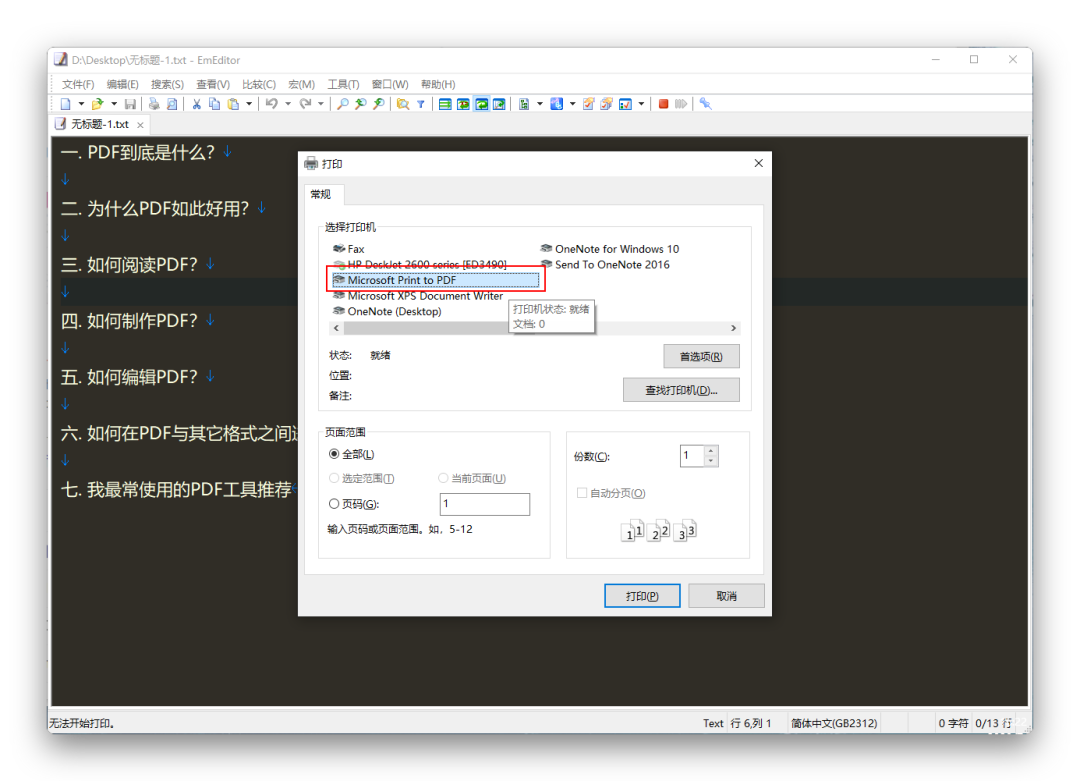Open the 帮助(H) menu
This screenshot has width=1080, height=781.
438,84
